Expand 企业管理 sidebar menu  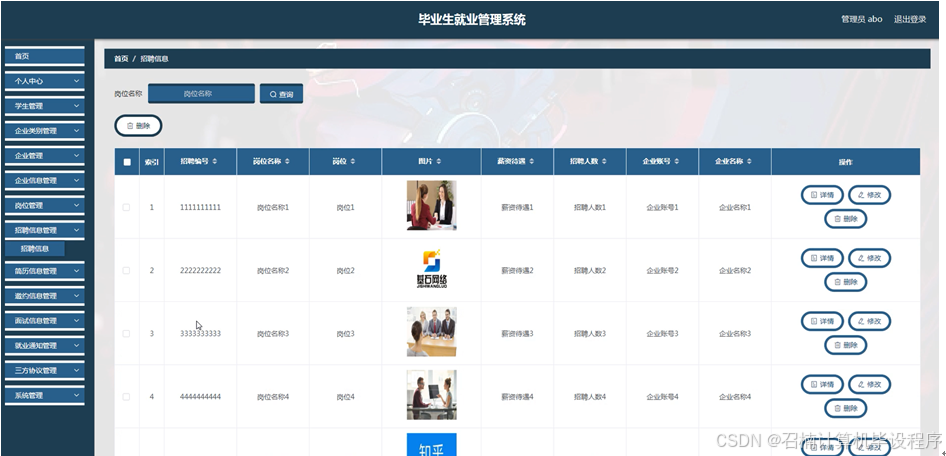tap(45, 156)
